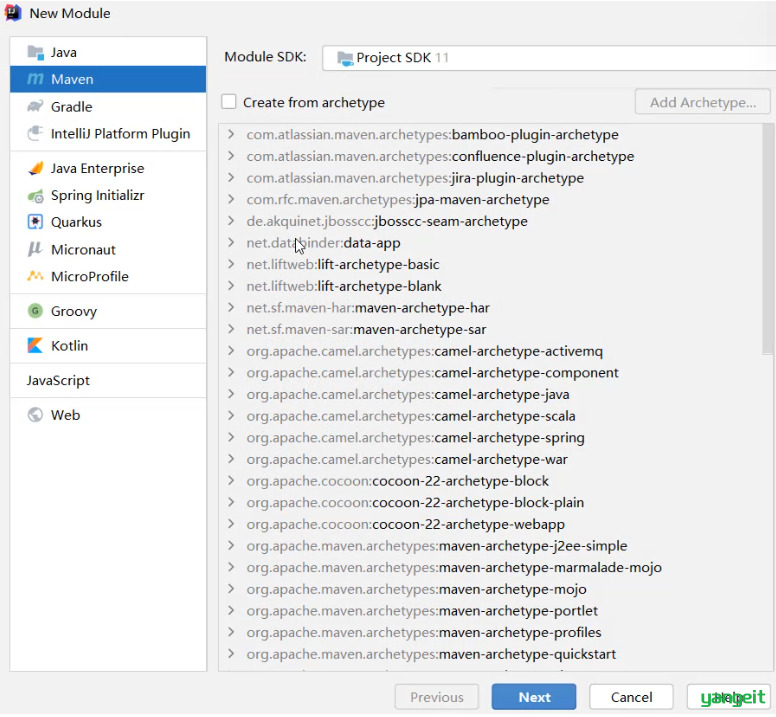Viewport: 776px width, 717px height.
Task: Select Java module type
Action: coord(108,52)
